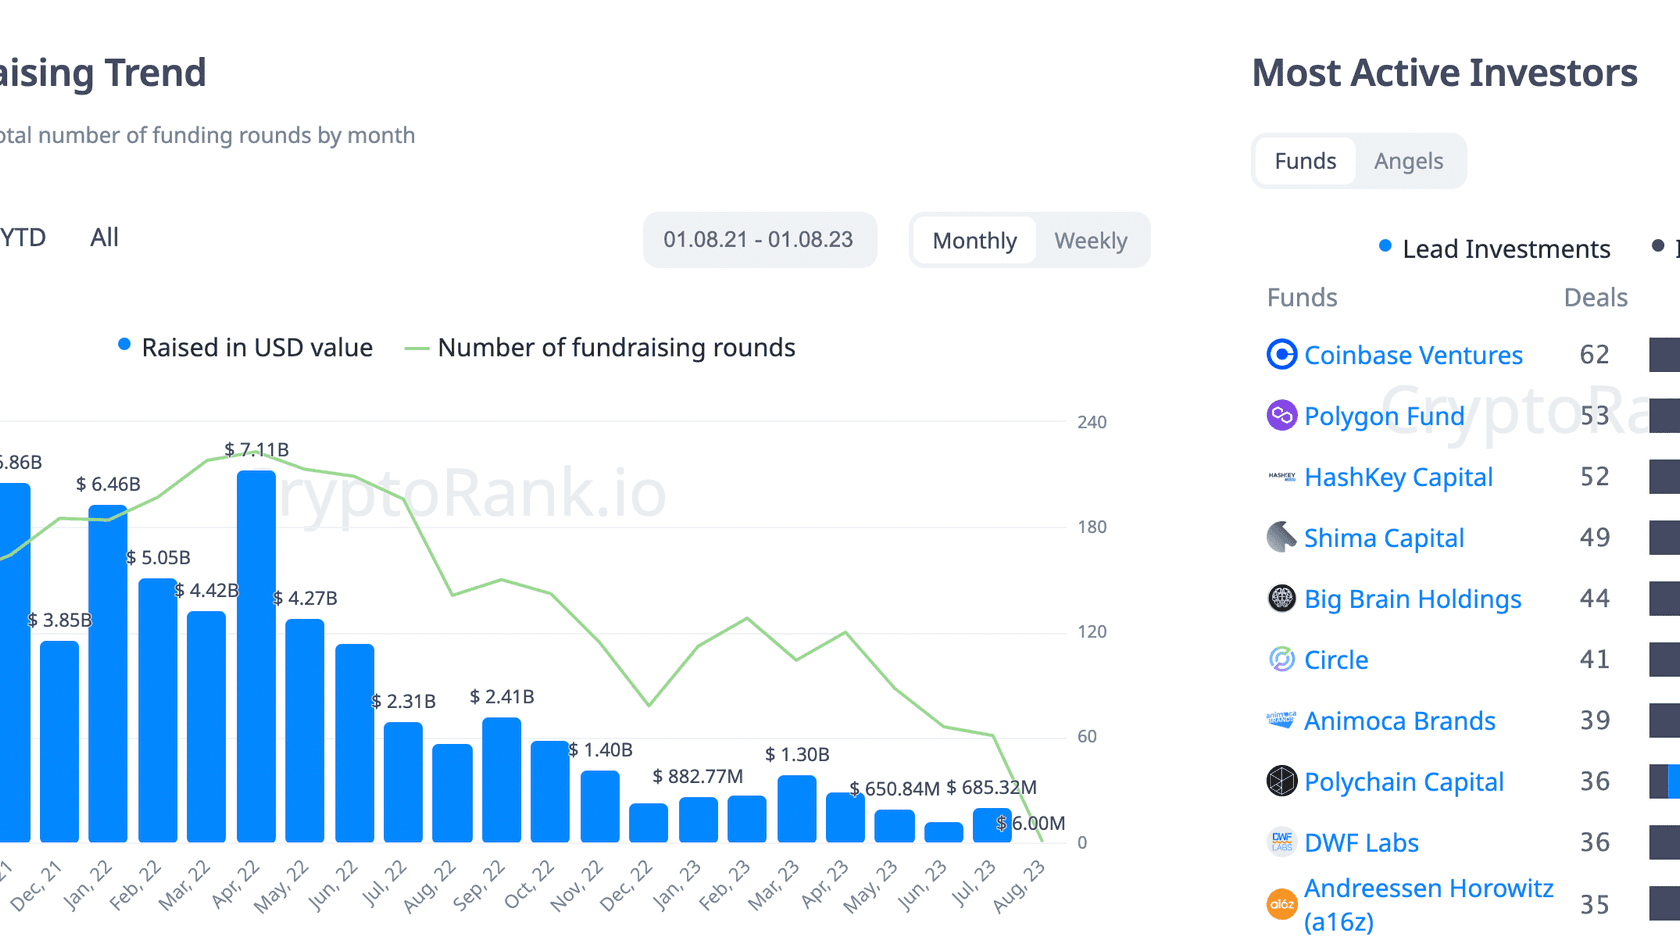Image resolution: width=1680 pixels, height=944 pixels.
Task: Click the HashKey Capital logo icon
Action: click(x=1282, y=476)
